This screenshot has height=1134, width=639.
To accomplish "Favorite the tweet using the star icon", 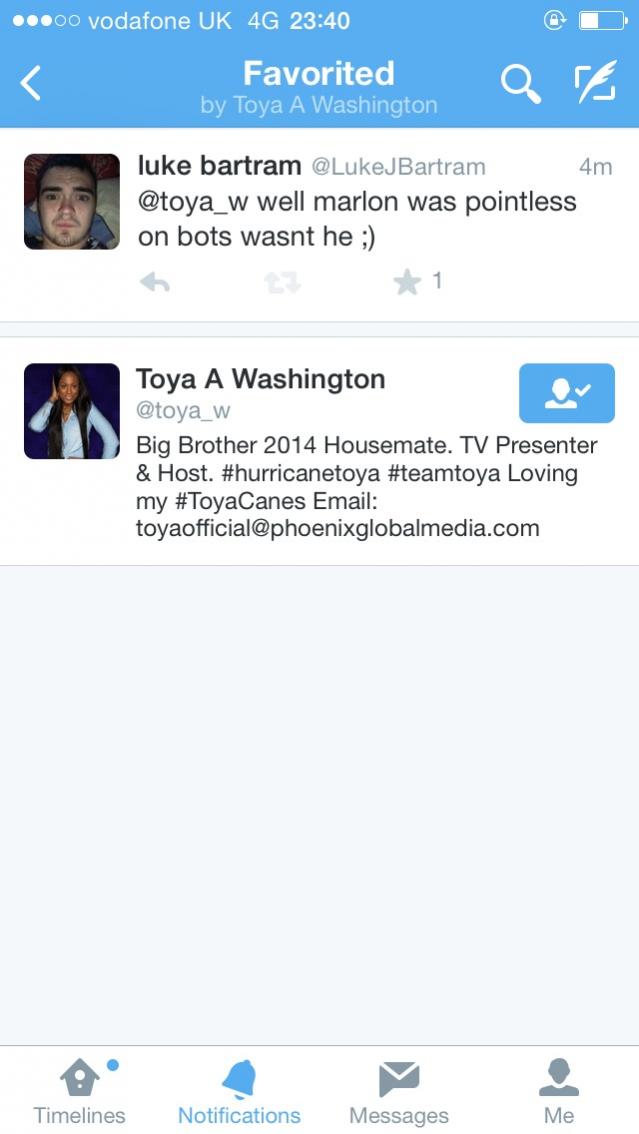I will click(x=408, y=282).
